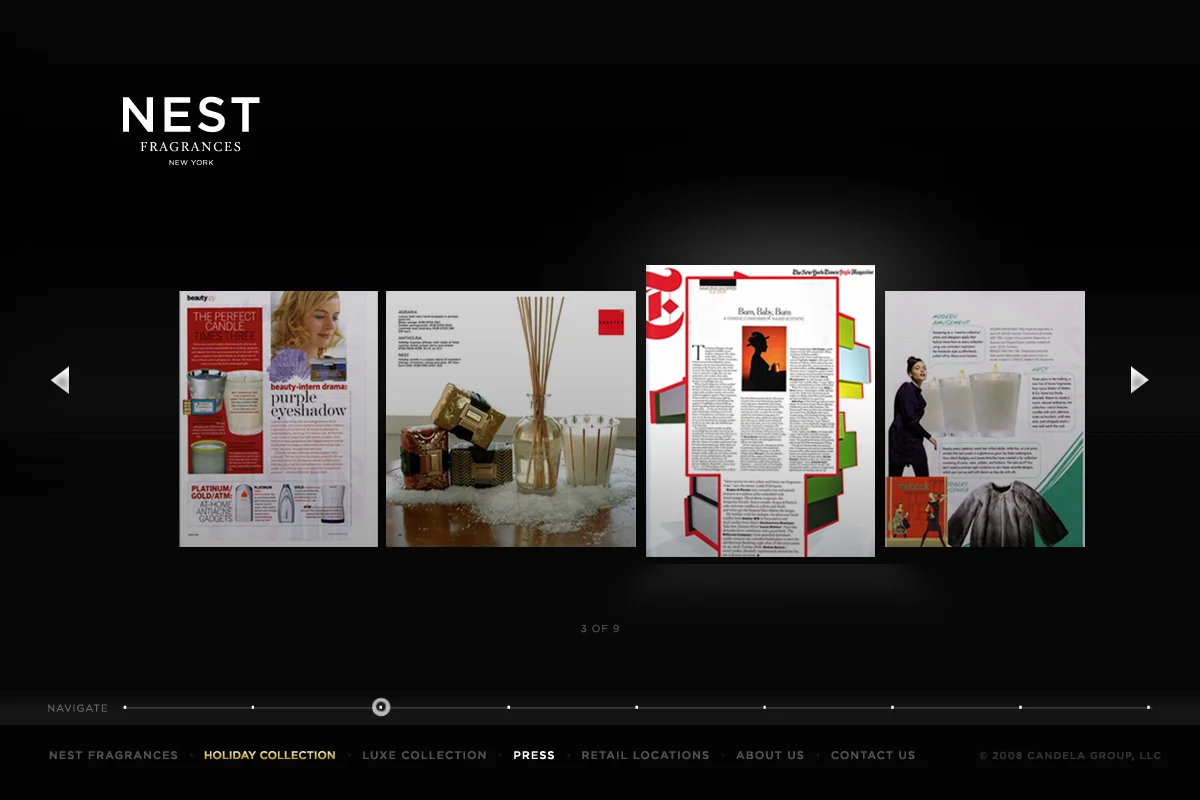Jump to the fifth dot on the navigate timeline
Viewport: 1200px width, 800px height.
point(637,707)
